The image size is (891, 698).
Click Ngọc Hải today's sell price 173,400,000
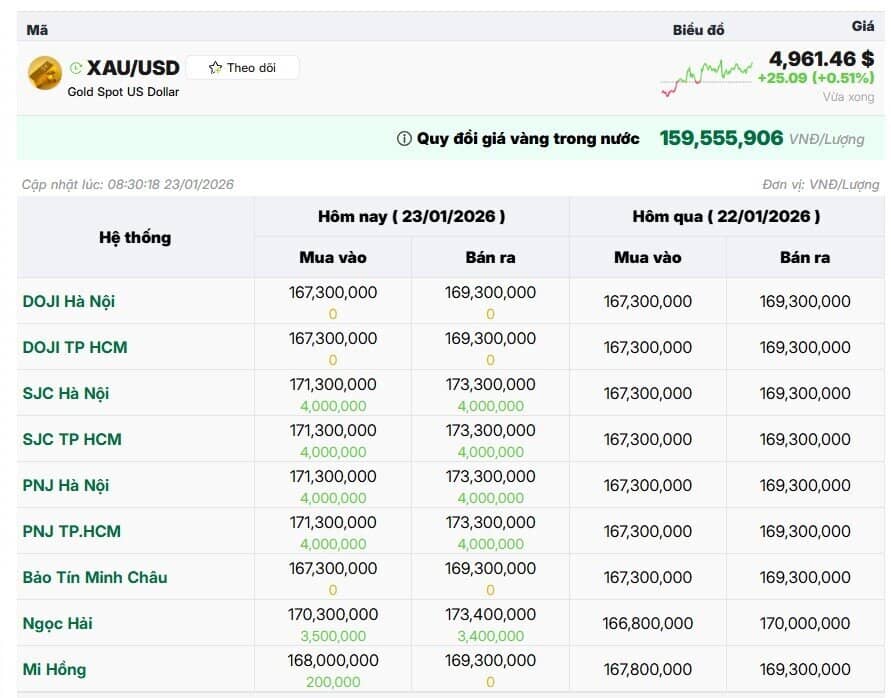490,615
